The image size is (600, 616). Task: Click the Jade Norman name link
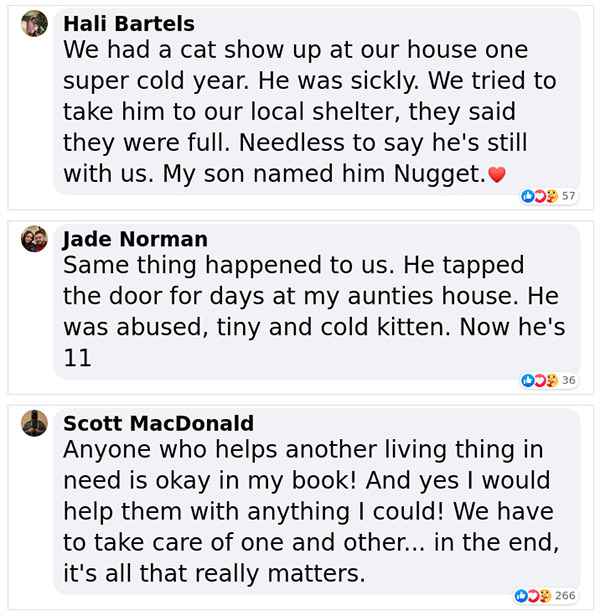pyautogui.click(x=135, y=239)
